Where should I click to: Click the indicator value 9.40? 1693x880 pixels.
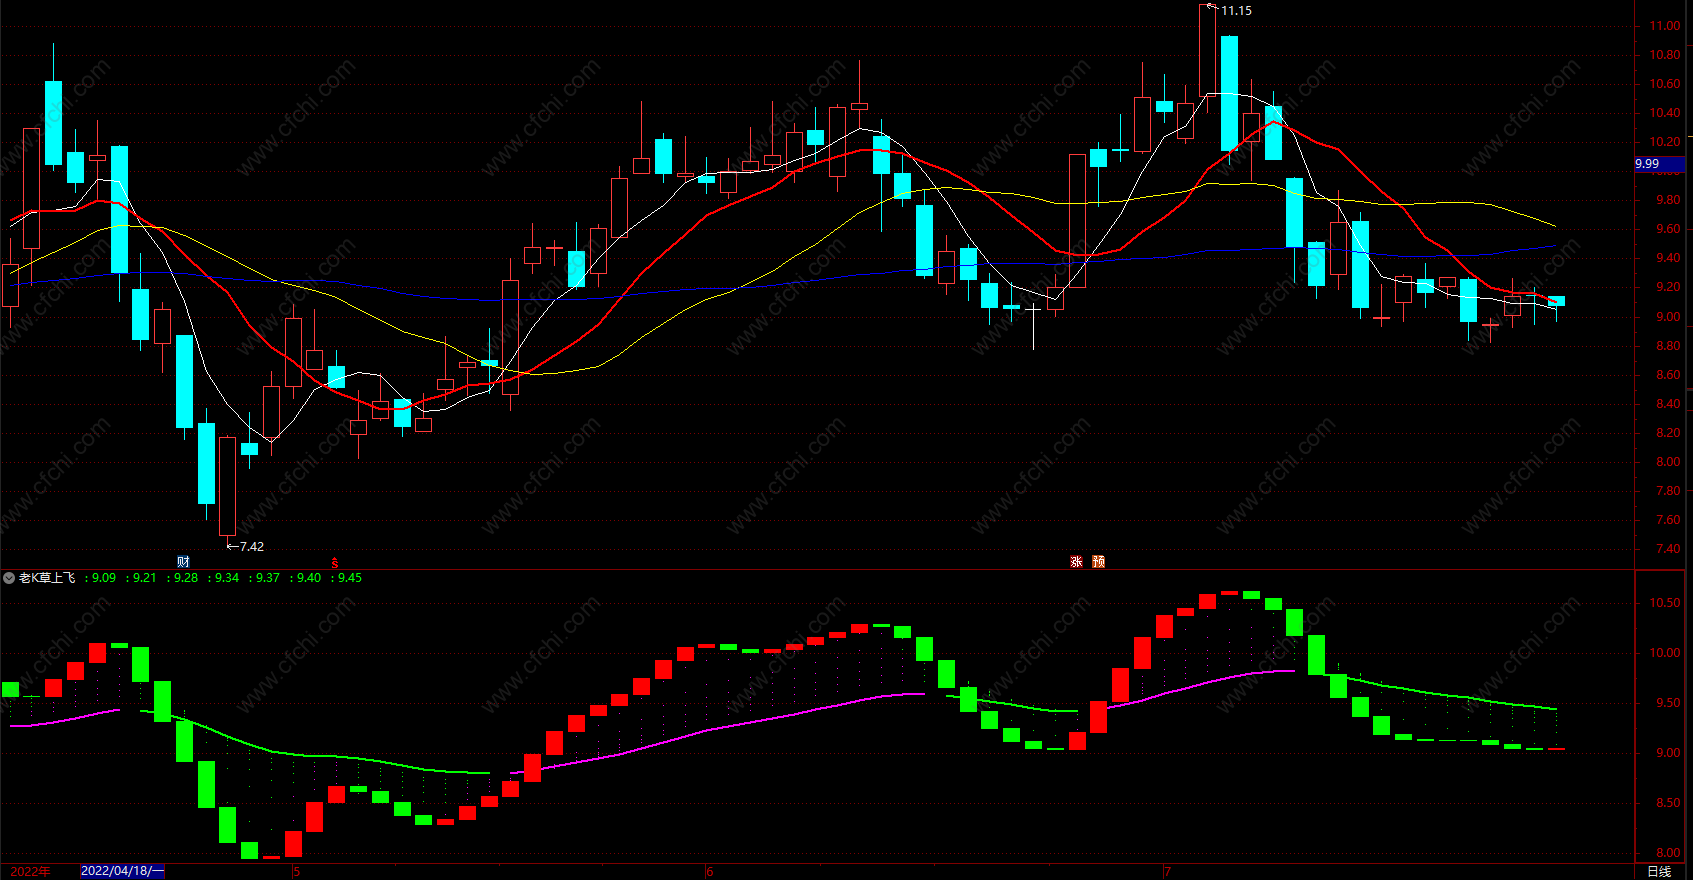tap(309, 578)
